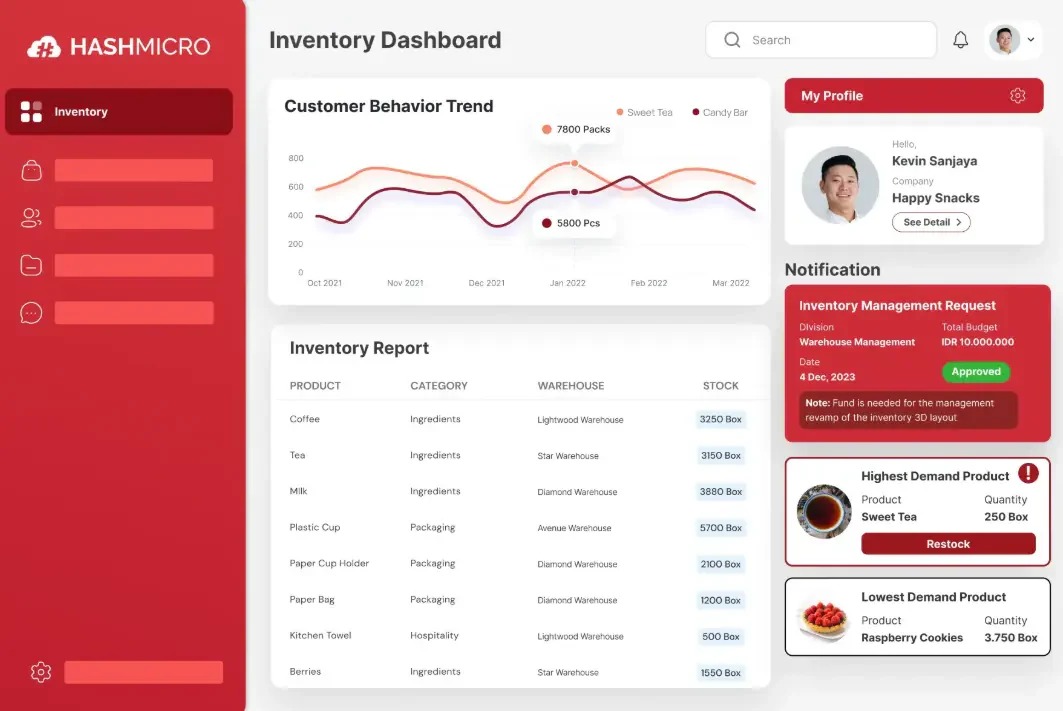Click Kevin Sanjaya's profile photo
The height and width of the screenshot is (711, 1063).
click(x=840, y=185)
